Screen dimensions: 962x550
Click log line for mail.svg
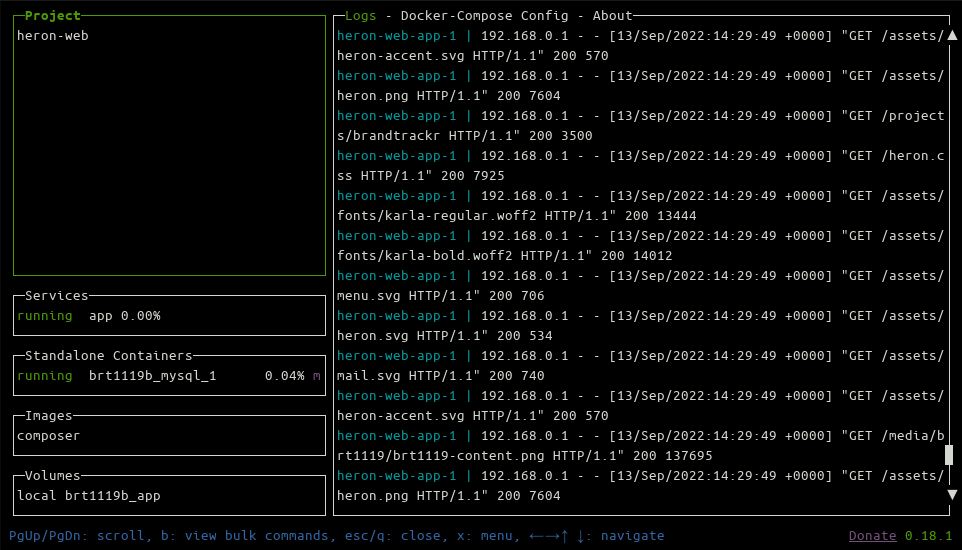coord(641,366)
